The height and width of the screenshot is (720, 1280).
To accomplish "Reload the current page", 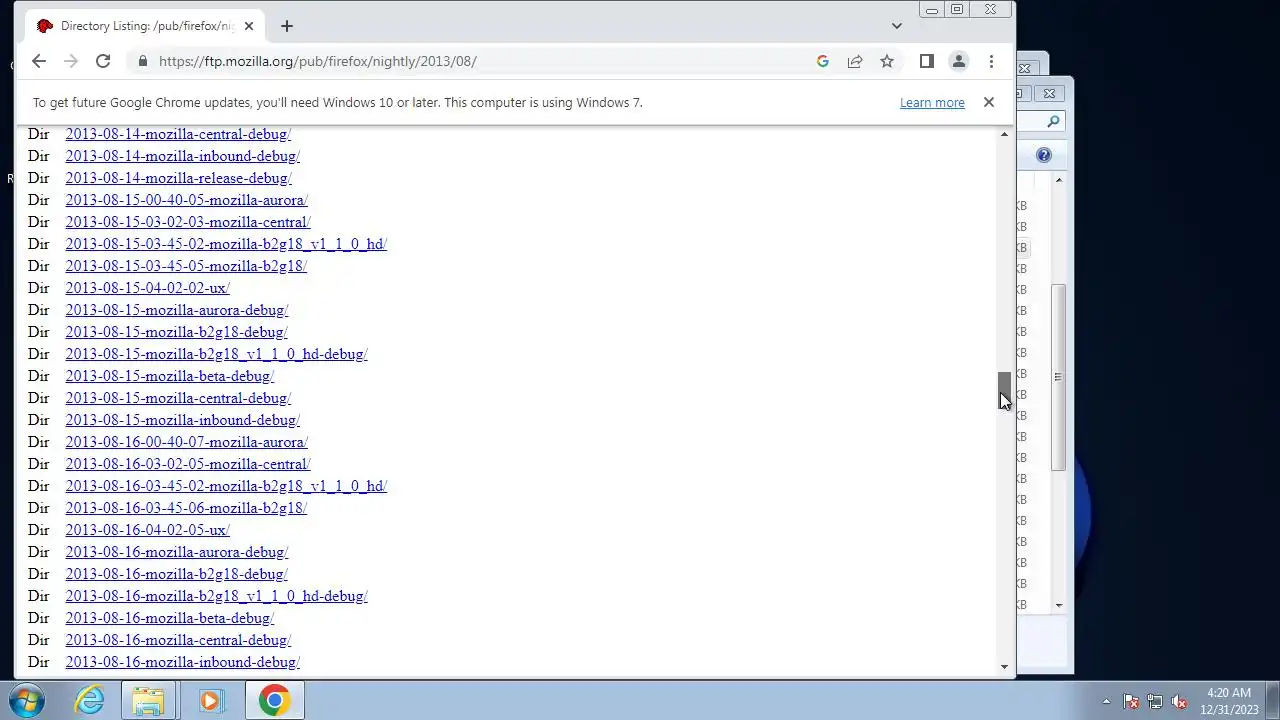I will 103,61.
